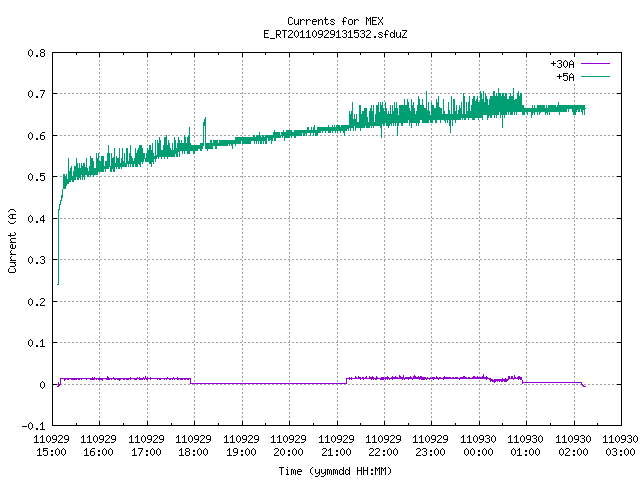
Task: Click the +30A legend label
Action: point(562,64)
